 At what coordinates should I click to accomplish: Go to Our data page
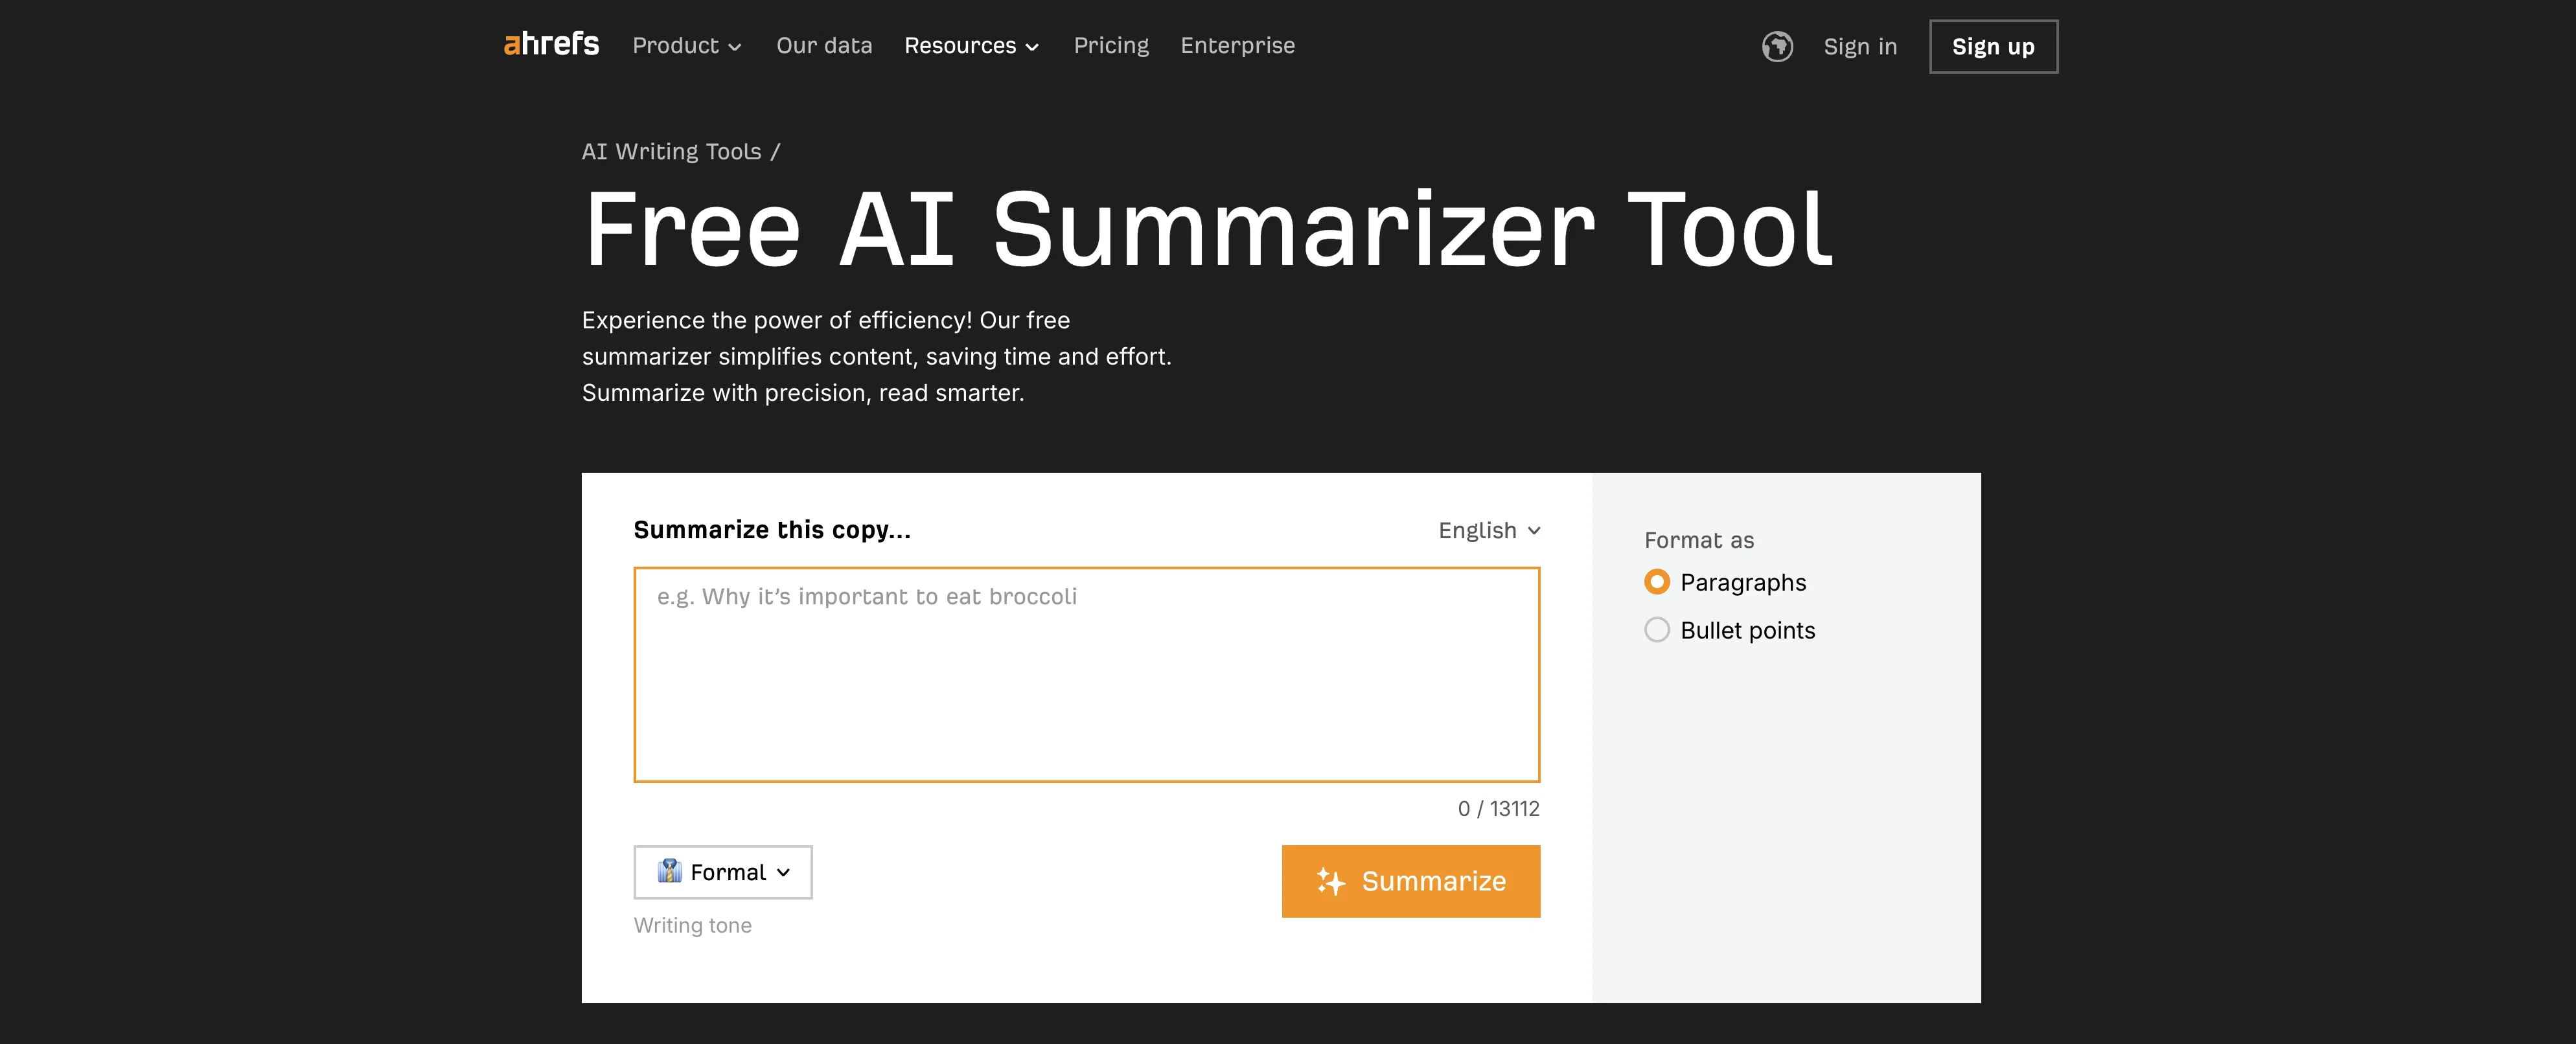point(824,46)
